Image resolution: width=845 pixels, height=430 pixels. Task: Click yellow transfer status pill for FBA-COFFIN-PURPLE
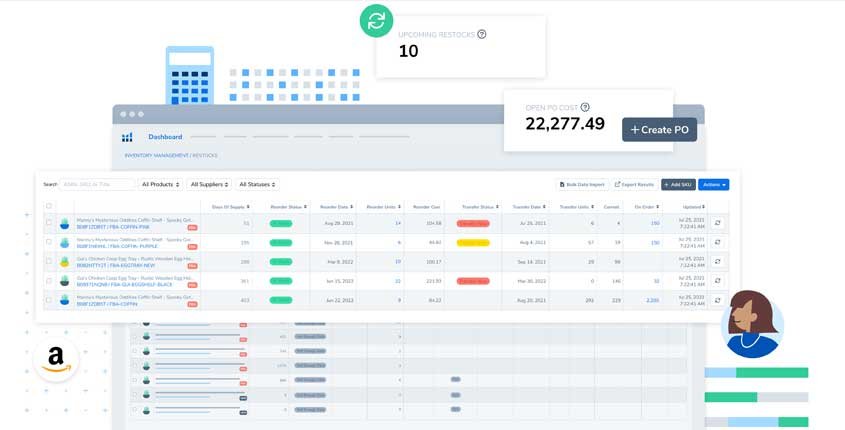coord(473,242)
